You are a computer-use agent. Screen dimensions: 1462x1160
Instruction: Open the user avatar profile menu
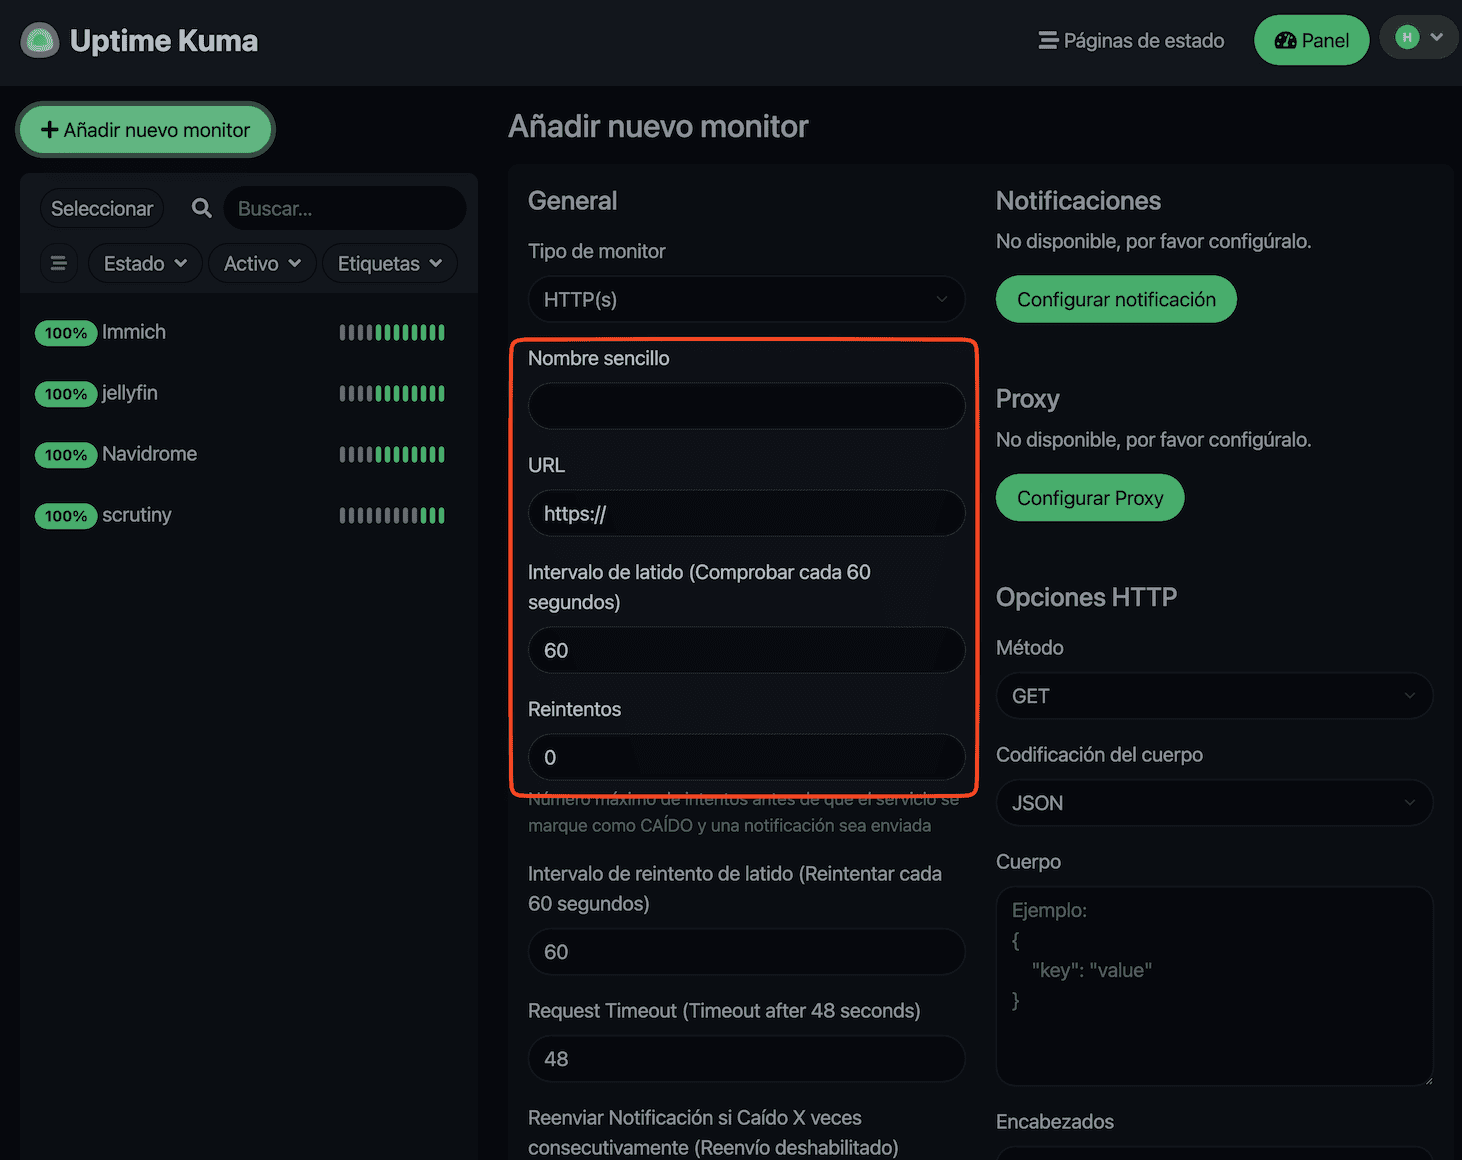1419,38
